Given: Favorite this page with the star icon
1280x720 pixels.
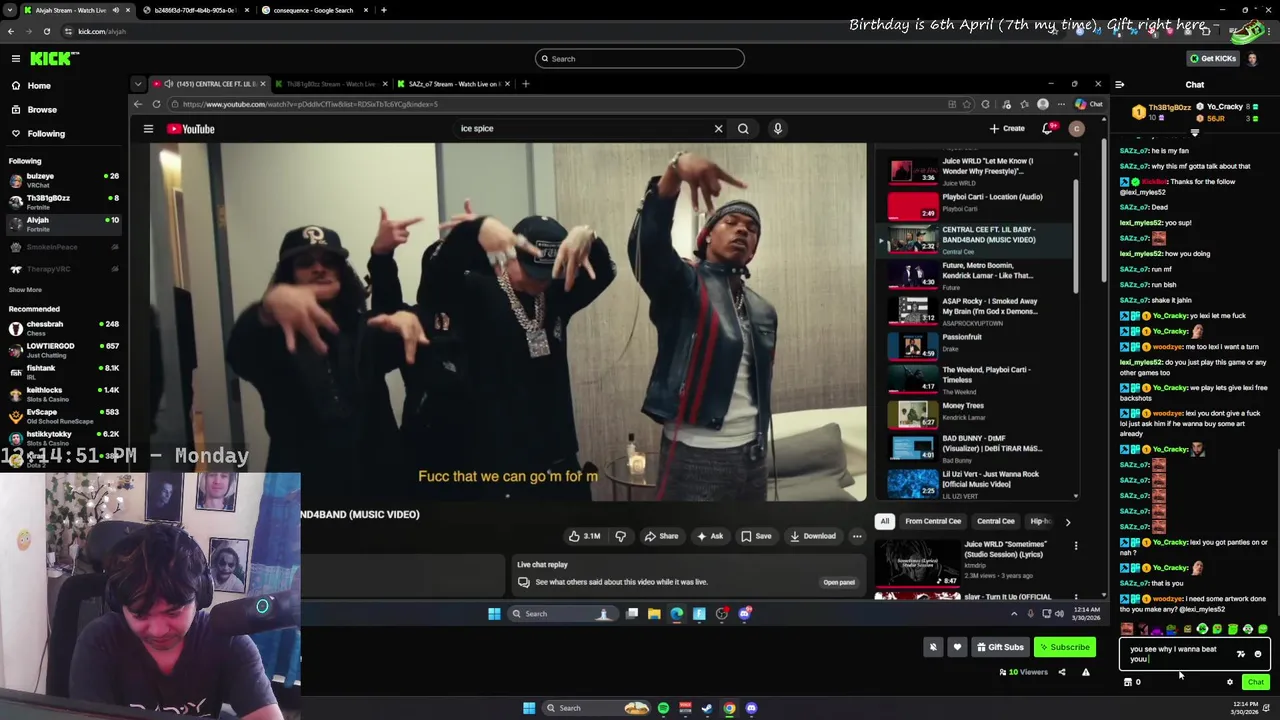Looking at the screenshot, I should click(x=966, y=104).
